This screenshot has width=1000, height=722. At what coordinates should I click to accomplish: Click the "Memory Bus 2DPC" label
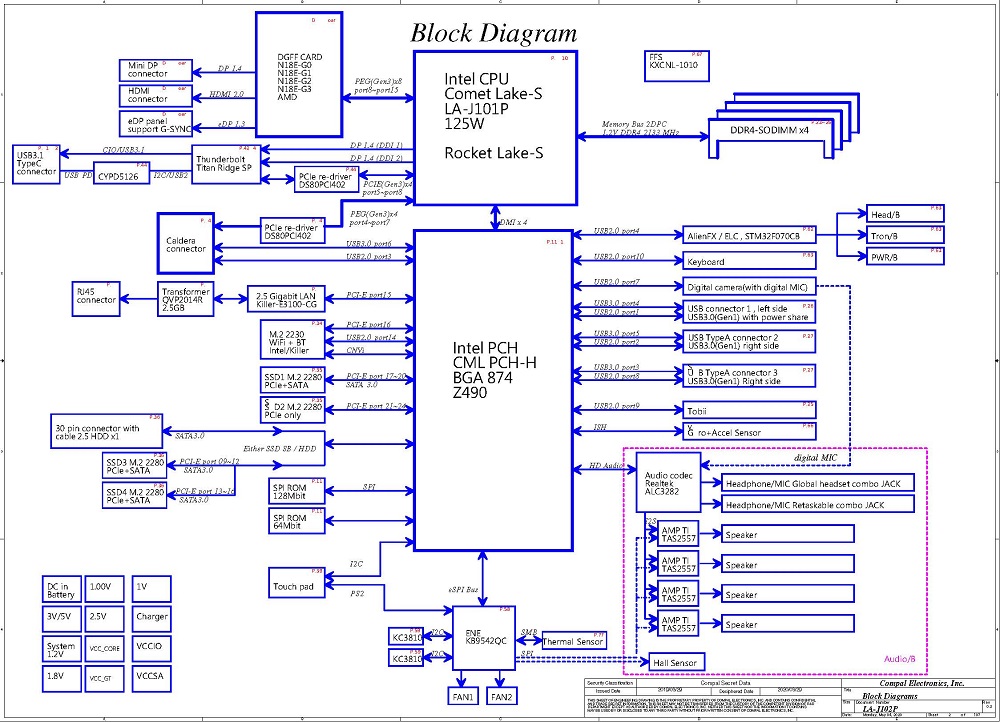[635, 124]
